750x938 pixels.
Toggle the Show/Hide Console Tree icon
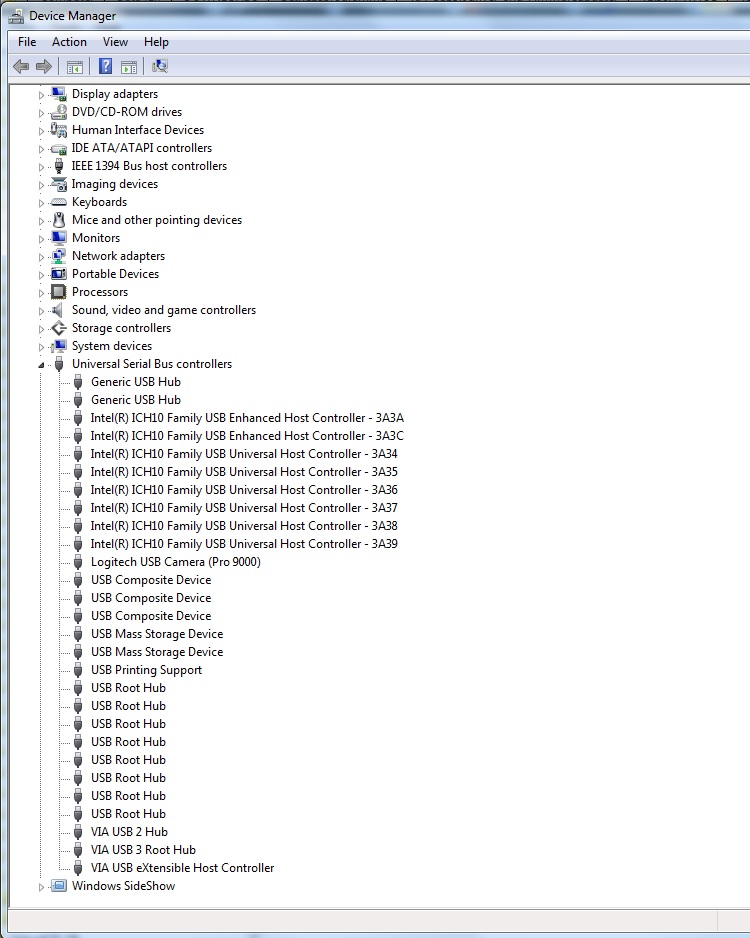pyautogui.click(x=74, y=67)
